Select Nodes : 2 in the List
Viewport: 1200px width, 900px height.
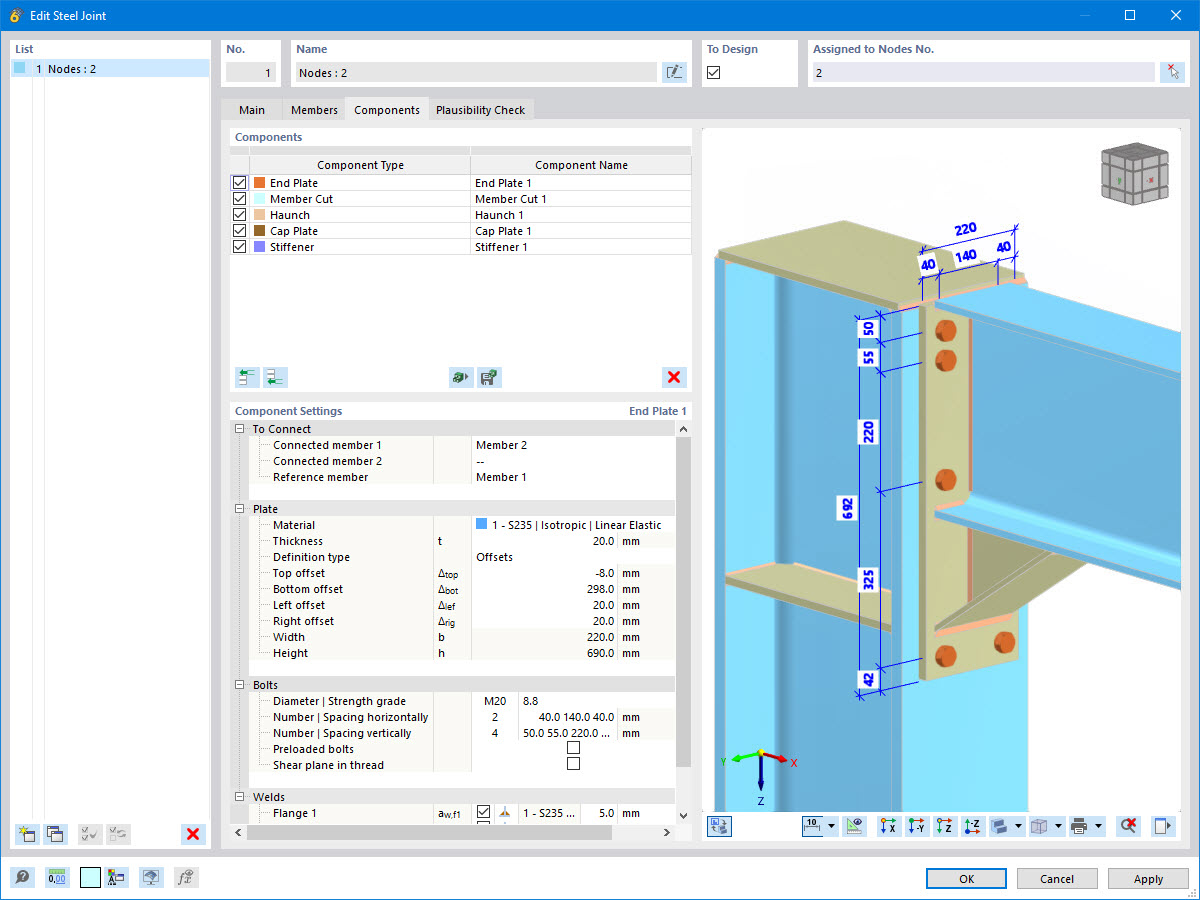pos(110,69)
